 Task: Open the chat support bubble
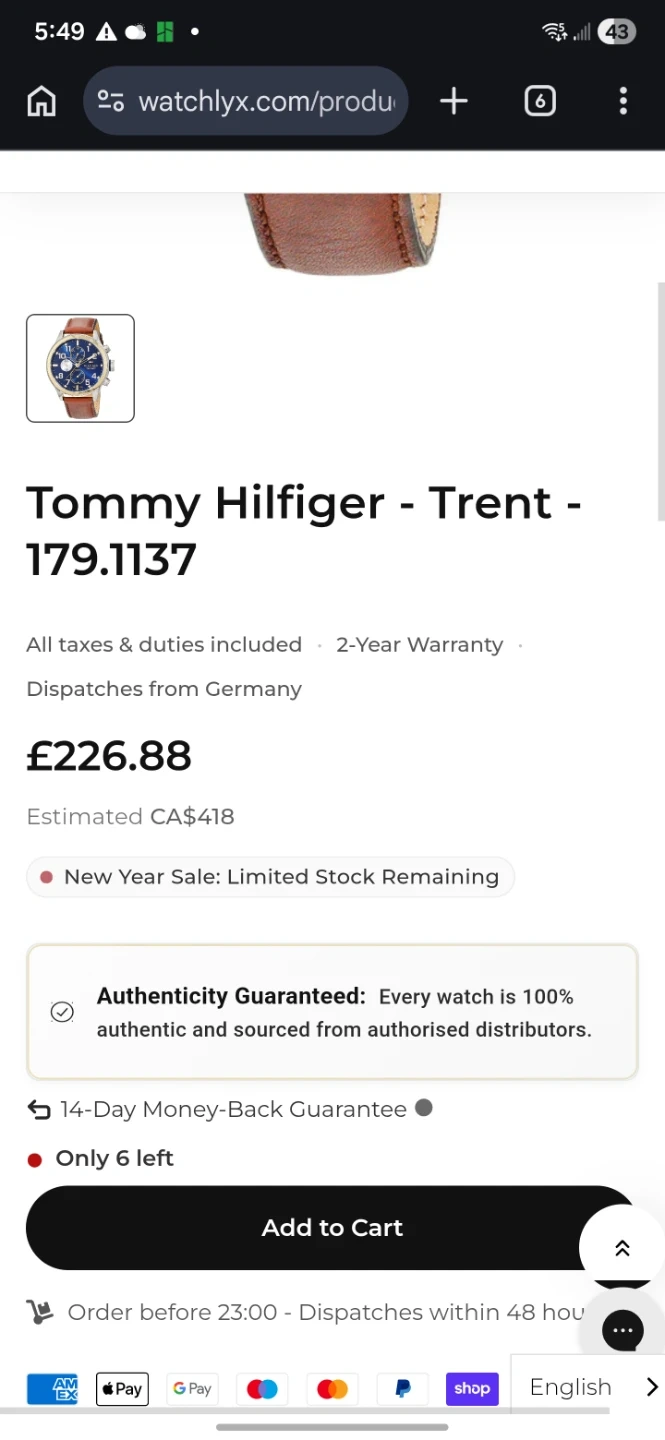623,1330
